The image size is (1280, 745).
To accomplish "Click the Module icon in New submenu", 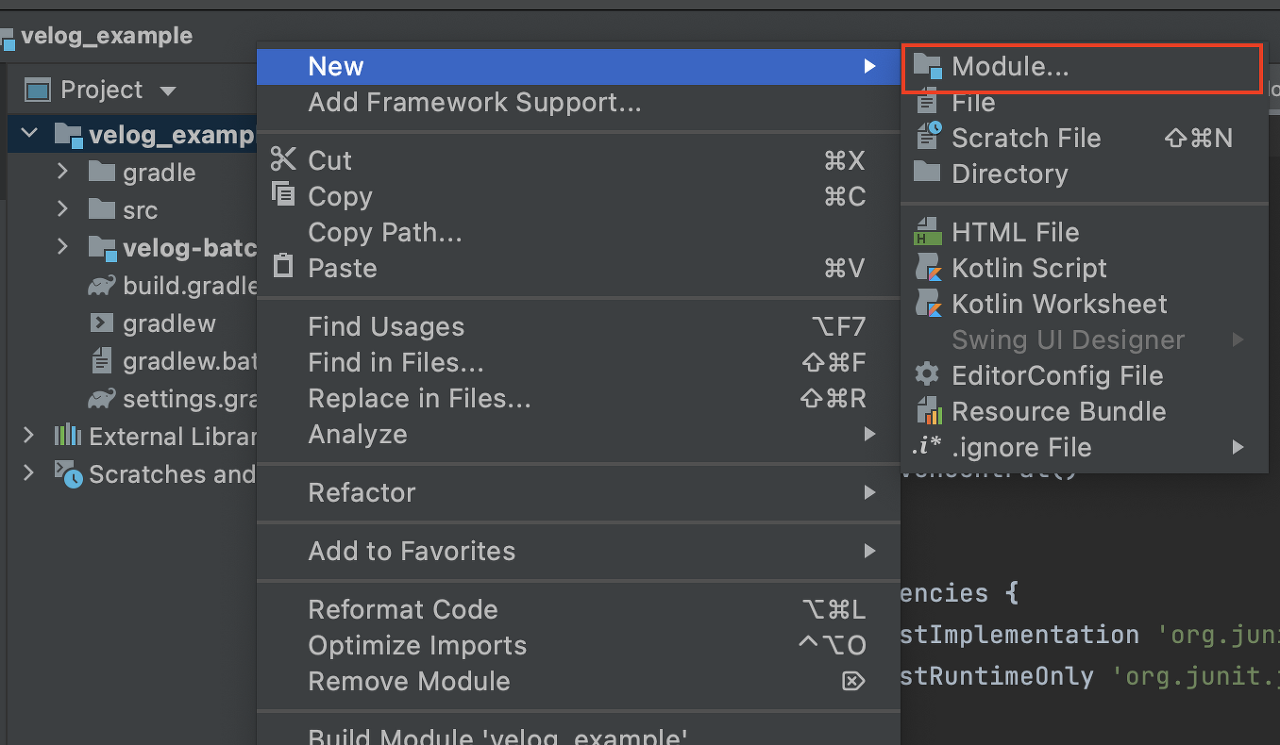I will [x=927, y=67].
